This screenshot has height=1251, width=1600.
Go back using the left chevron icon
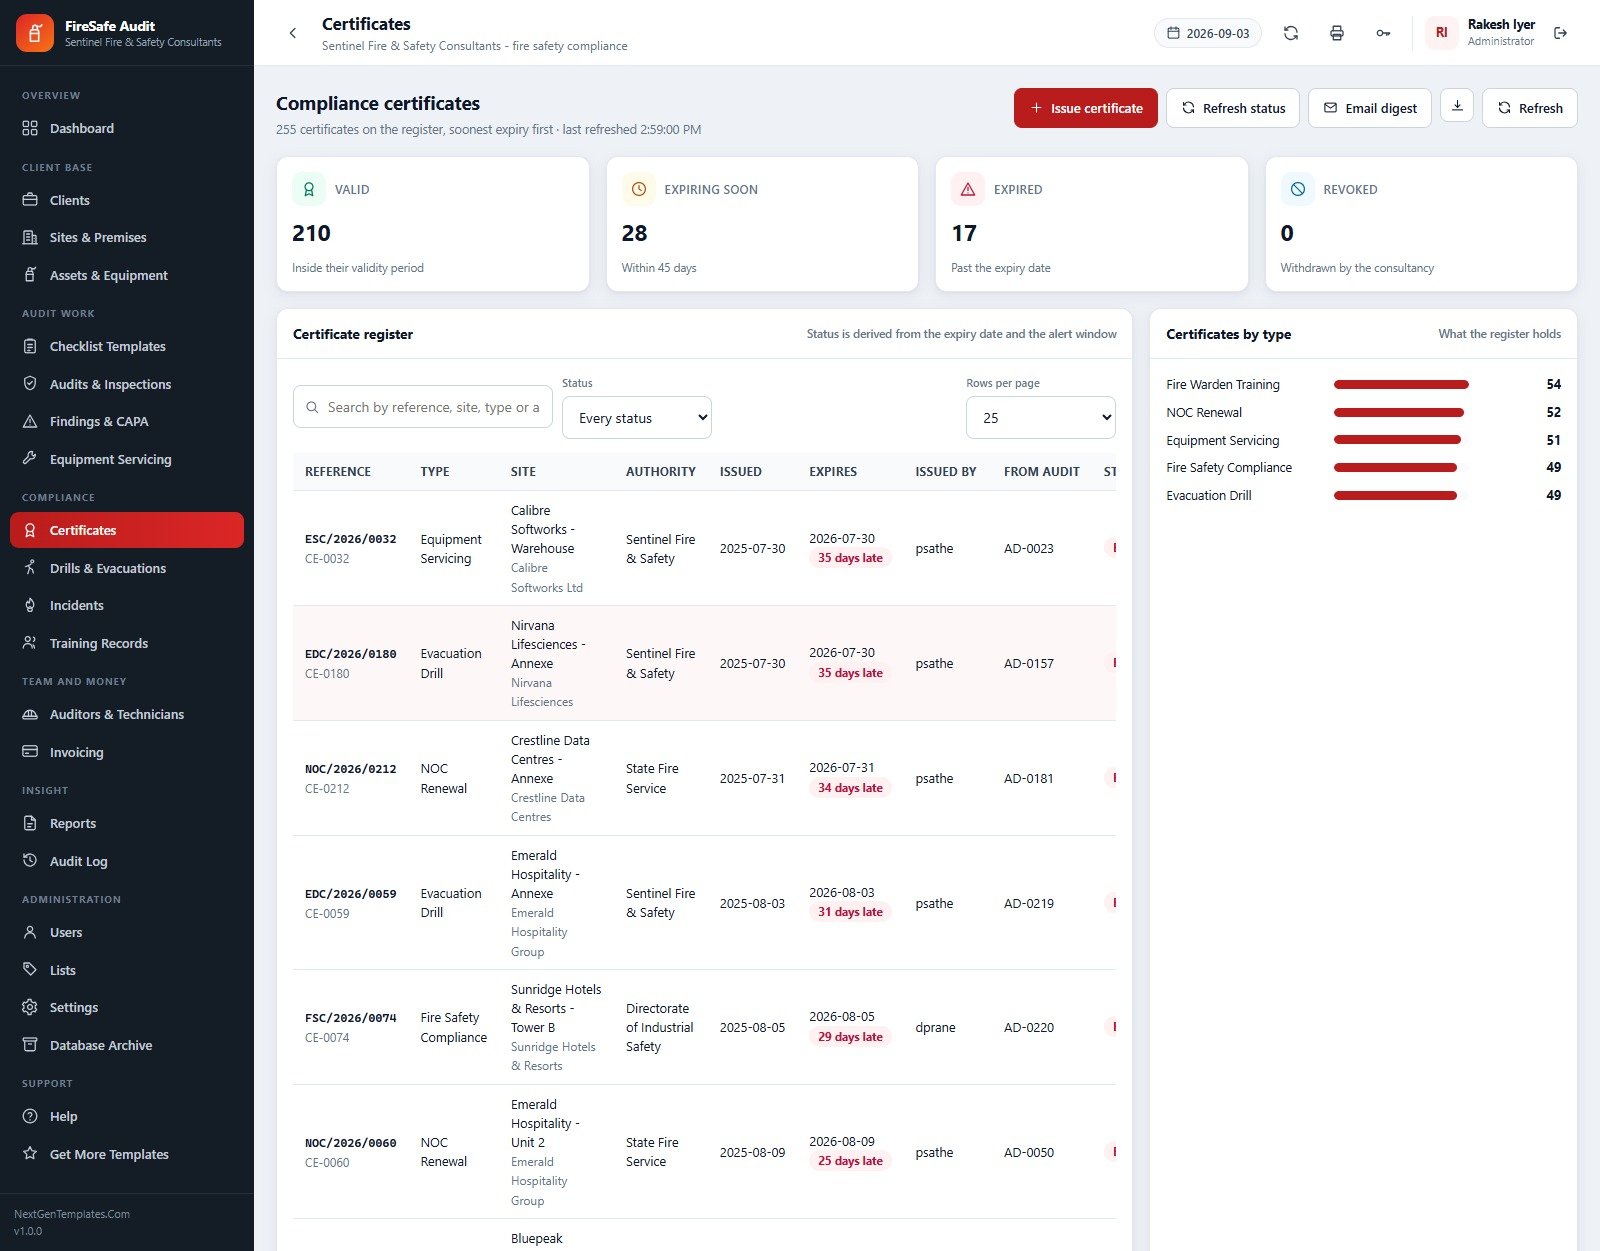coord(293,33)
